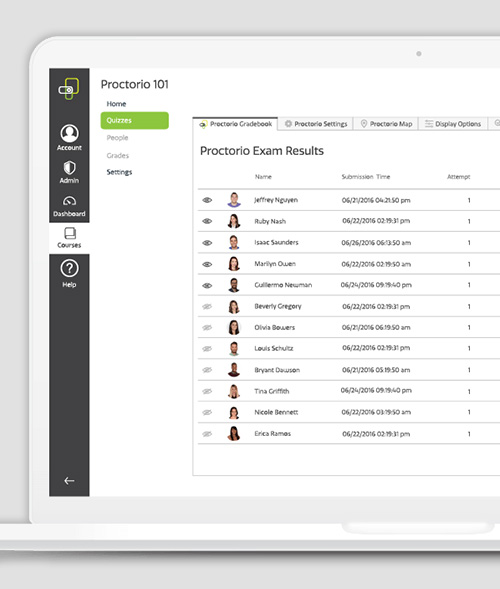Show the hidden eye for Beverly Gregory
The image size is (500, 589).
pos(207,307)
